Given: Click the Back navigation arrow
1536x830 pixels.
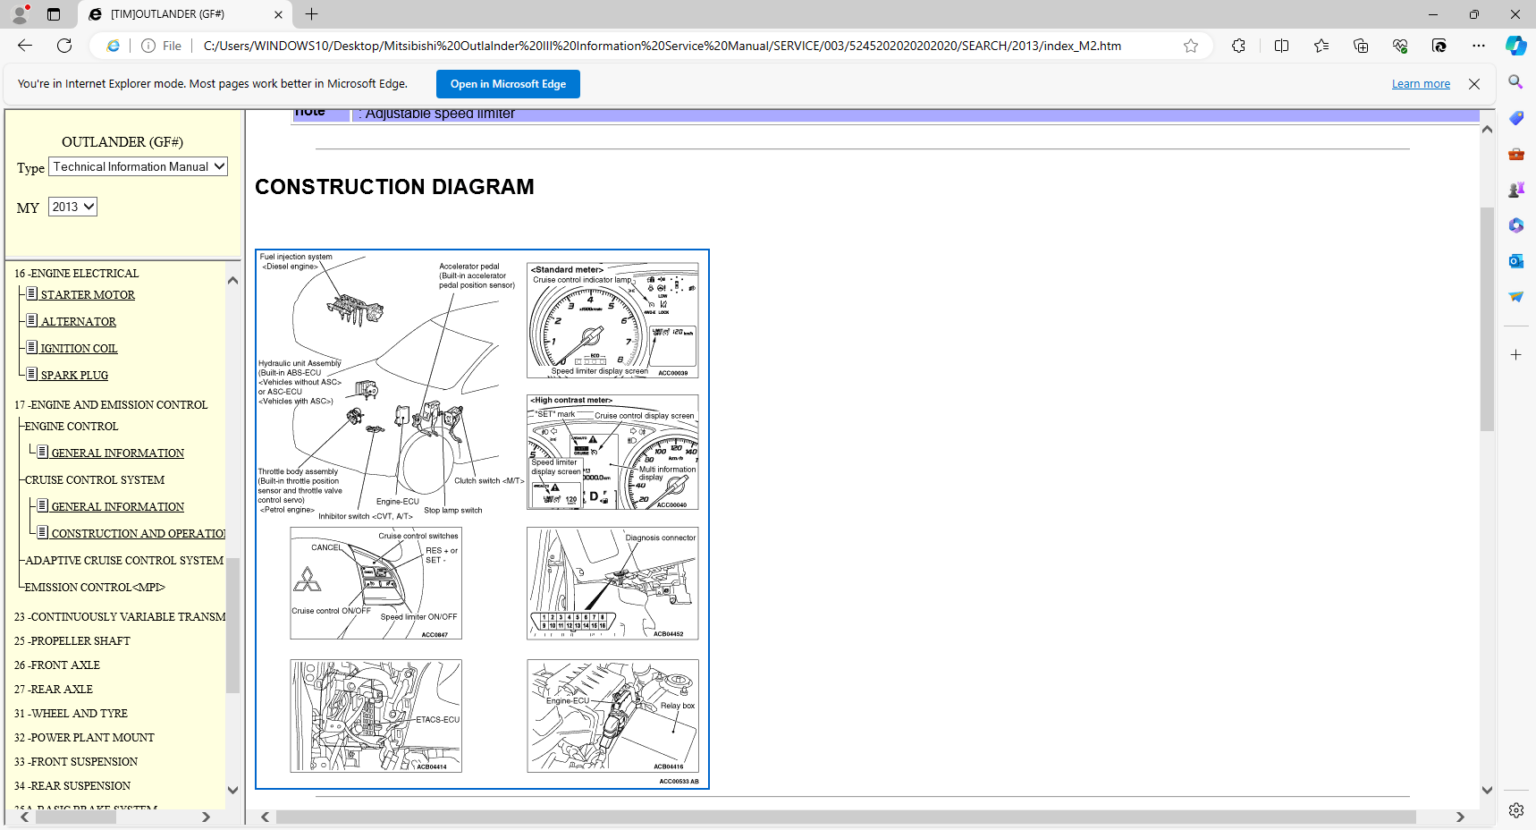Looking at the screenshot, I should (25, 46).
